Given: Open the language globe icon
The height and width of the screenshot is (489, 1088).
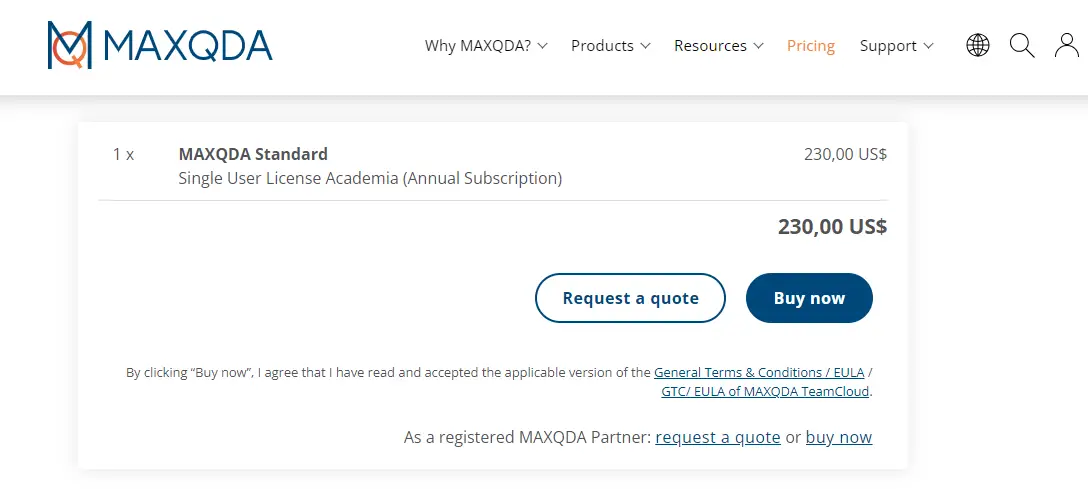Looking at the screenshot, I should (x=977, y=45).
